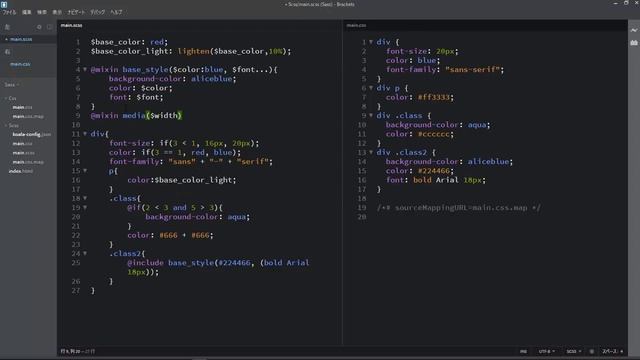Screen dimensions: 640x360
Task: Click "#666 + #666" on line 22
Action: pyautogui.click(x=184, y=235)
